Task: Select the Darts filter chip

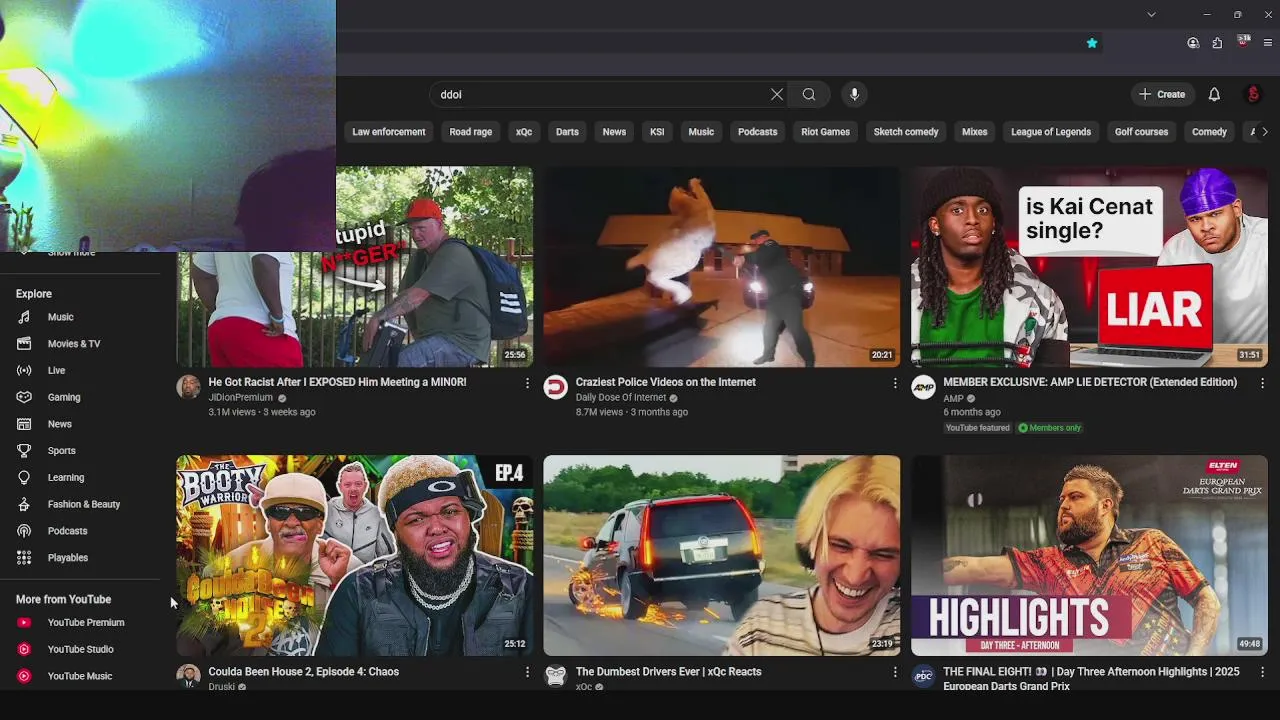Action: pos(567,132)
